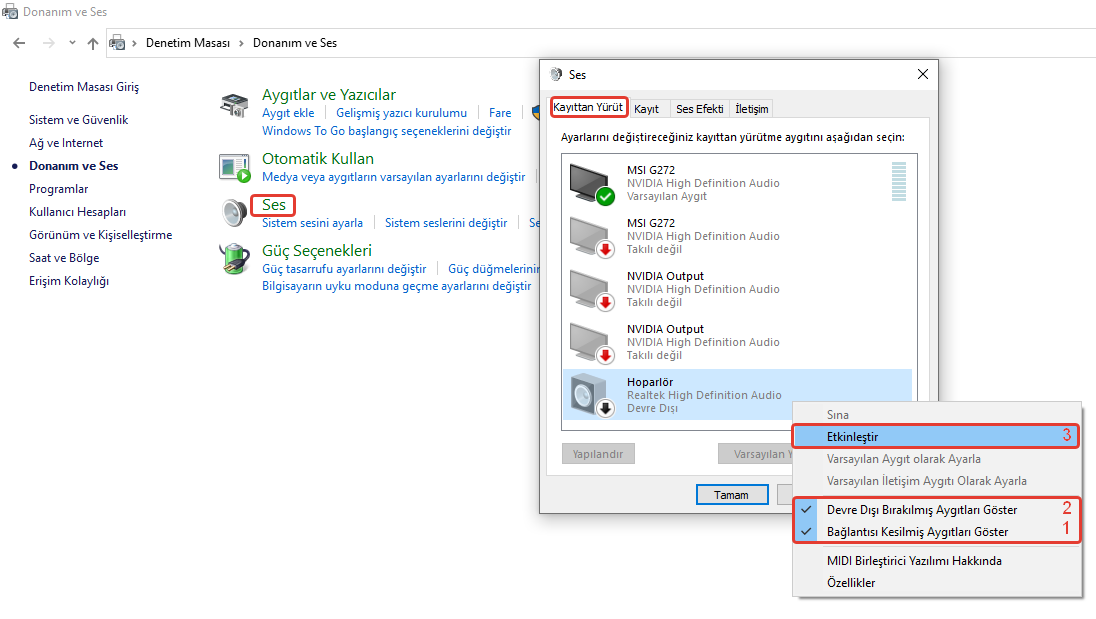Switch to the Ses Efekti tab
The height and width of the screenshot is (619, 1096).
pyautogui.click(x=699, y=108)
